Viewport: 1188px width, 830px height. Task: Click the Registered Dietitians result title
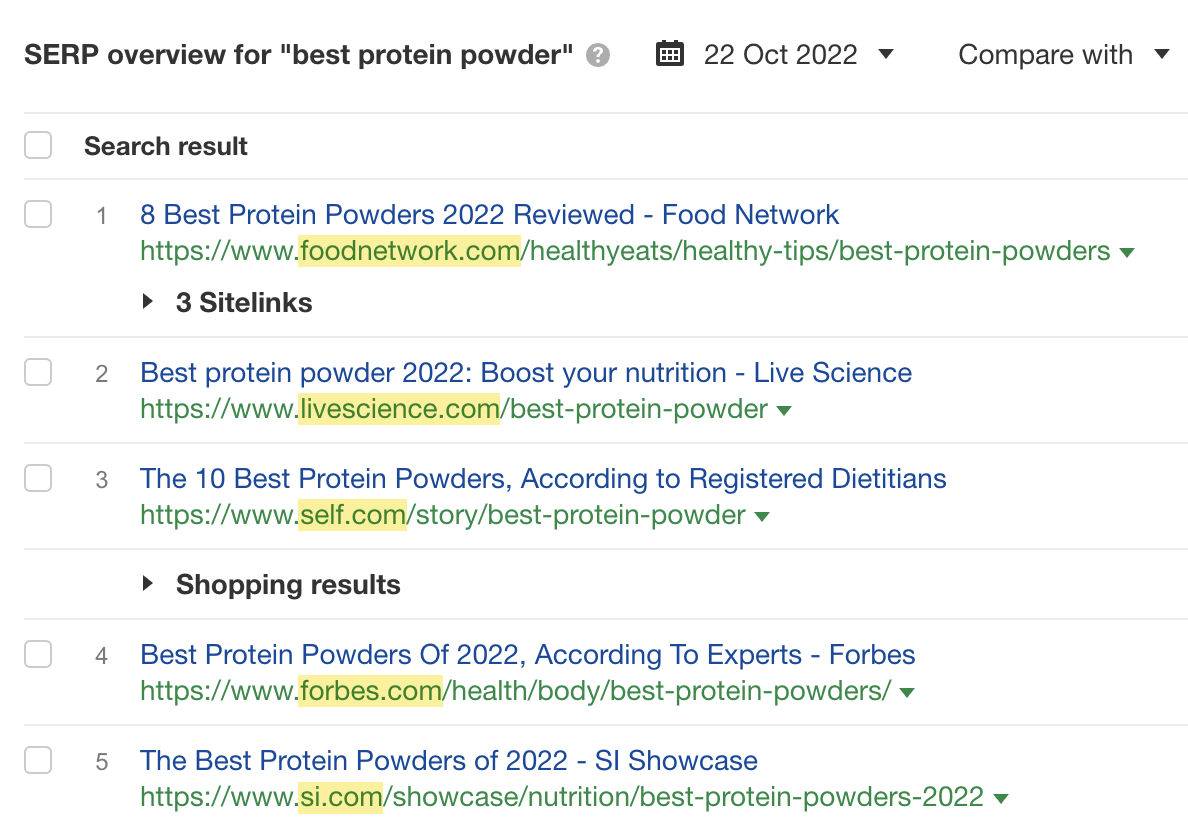[543, 478]
